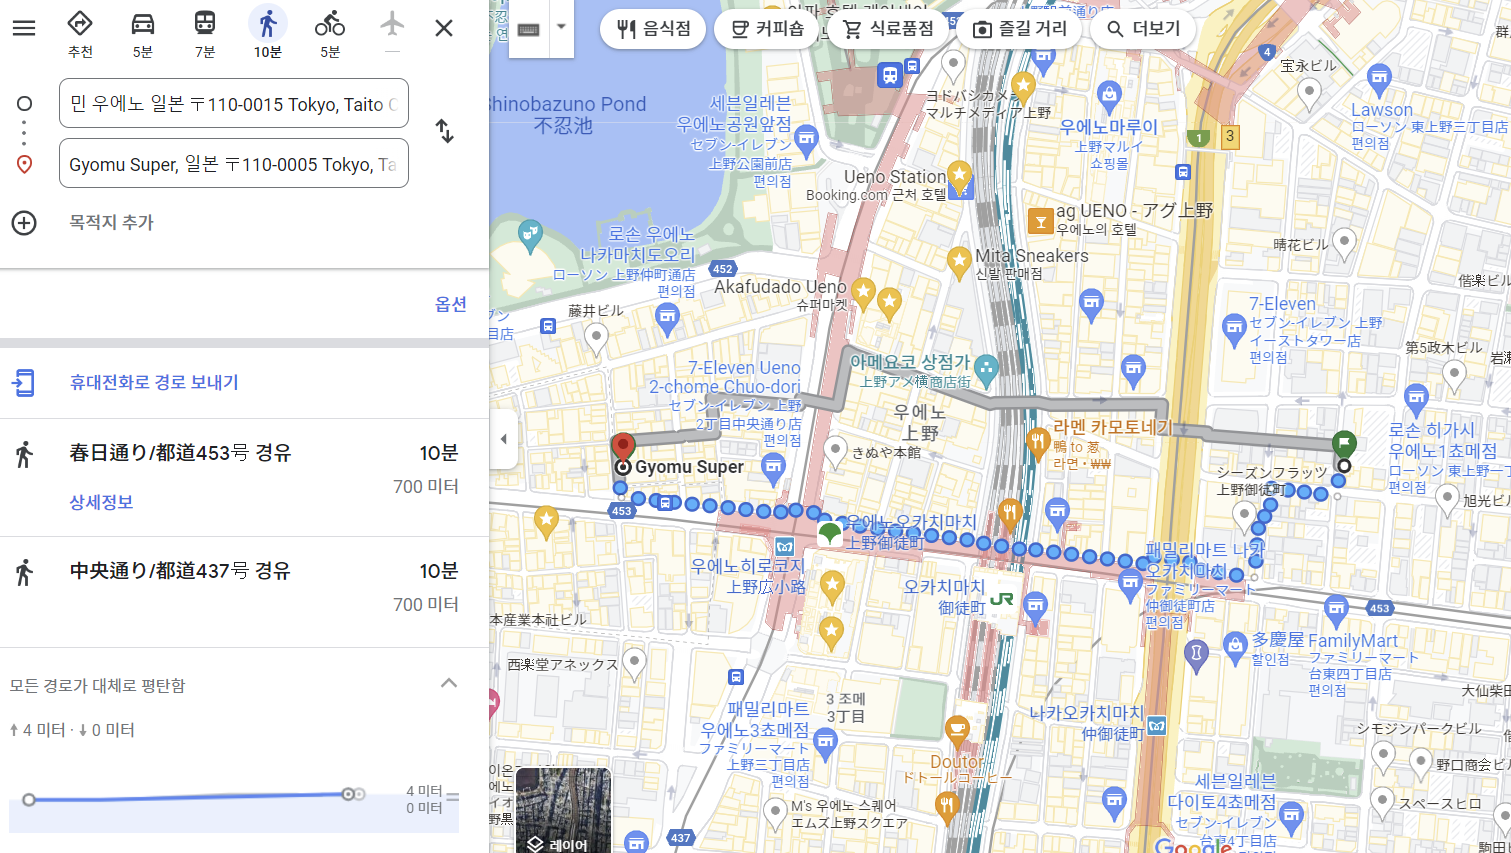
Task: Collapse the side panel arrow
Action: click(x=503, y=439)
